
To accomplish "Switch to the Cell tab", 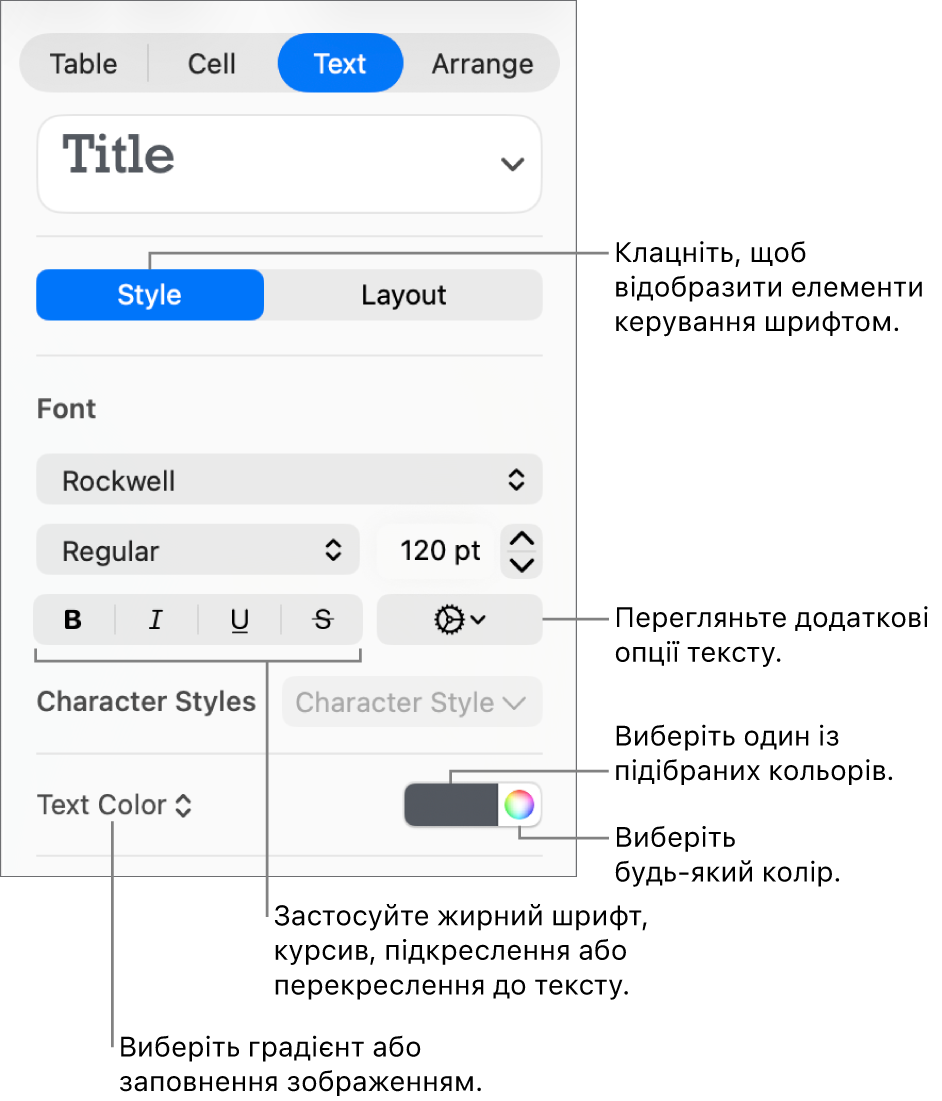I will (x=212, y=64).
